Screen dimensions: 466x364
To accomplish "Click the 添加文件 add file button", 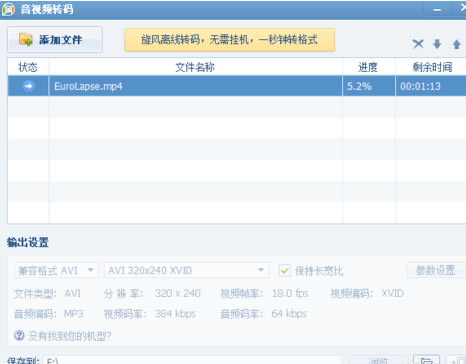I will pyautogui.click(x=55, y=40).
